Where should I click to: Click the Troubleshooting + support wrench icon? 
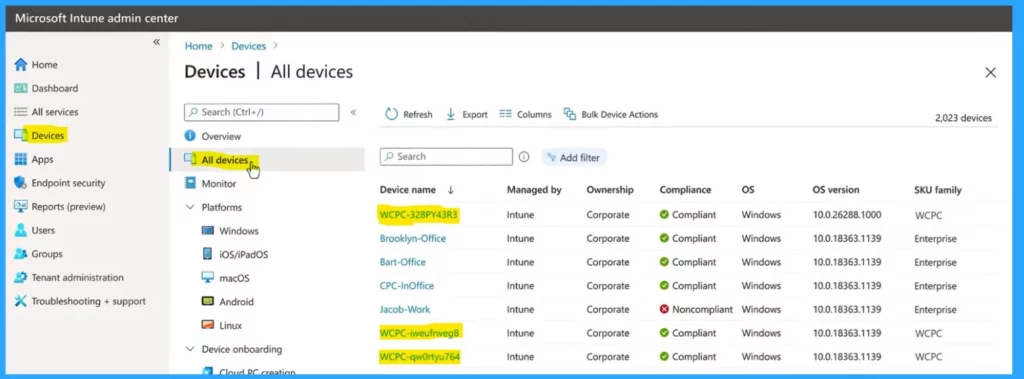20,301
